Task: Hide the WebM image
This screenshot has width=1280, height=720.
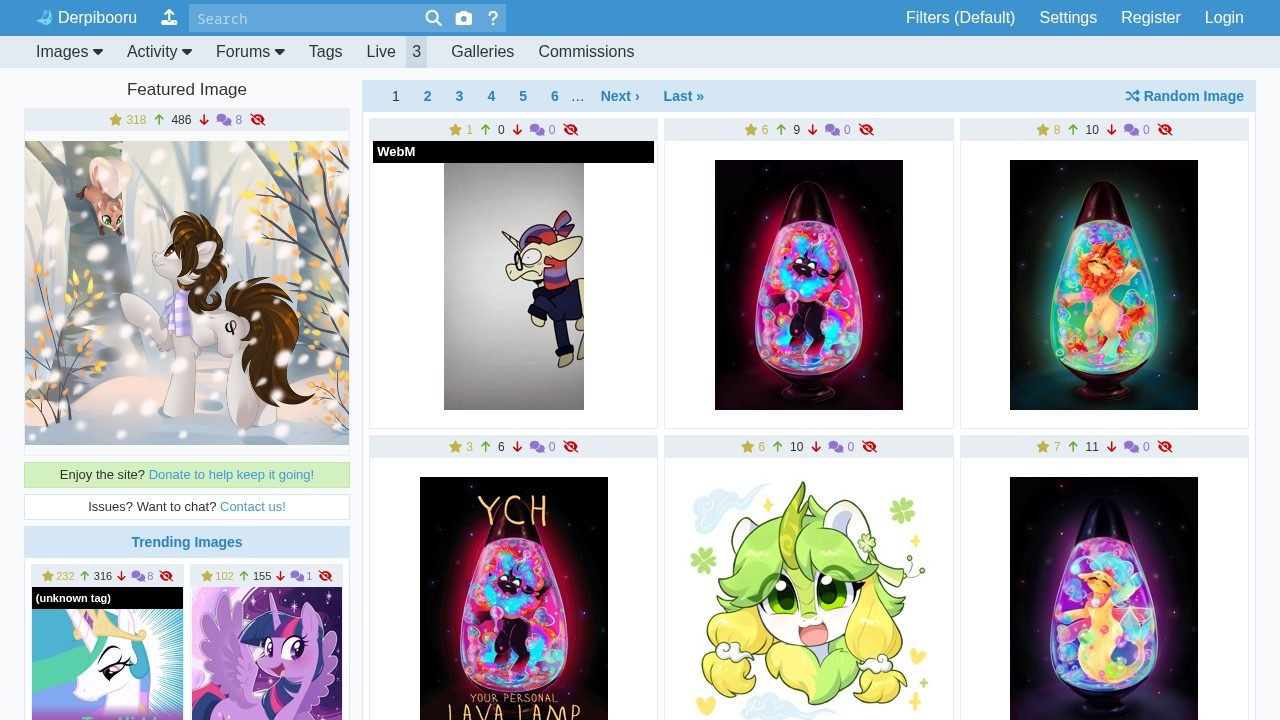Action: click(x=571, y=130)
